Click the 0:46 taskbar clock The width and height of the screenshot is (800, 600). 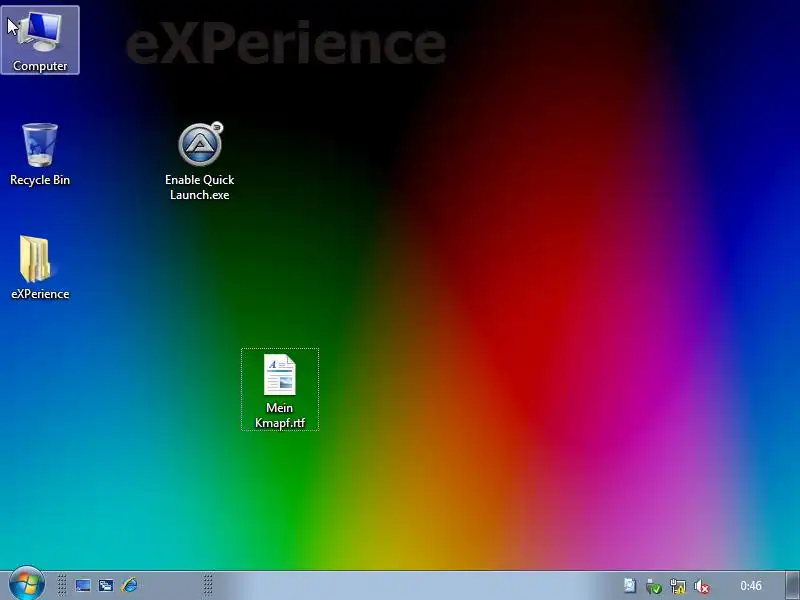751,586
